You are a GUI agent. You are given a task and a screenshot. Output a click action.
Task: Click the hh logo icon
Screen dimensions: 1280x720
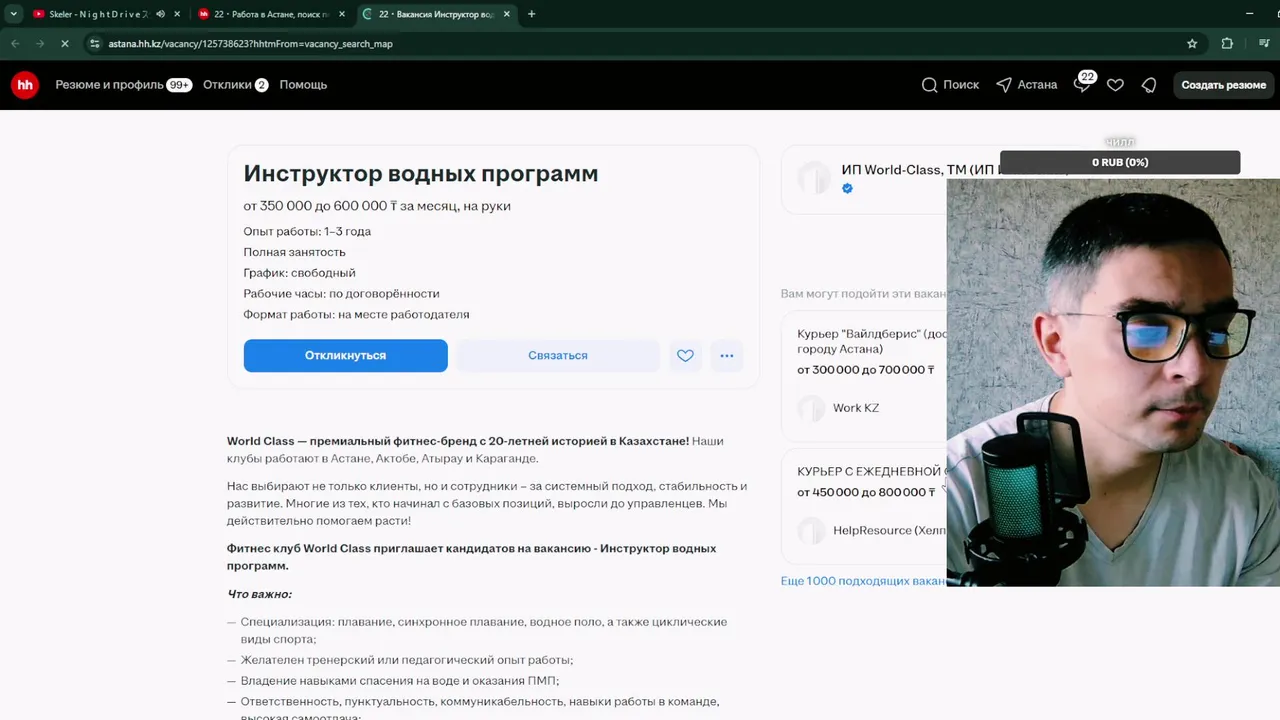pos(25,85)
